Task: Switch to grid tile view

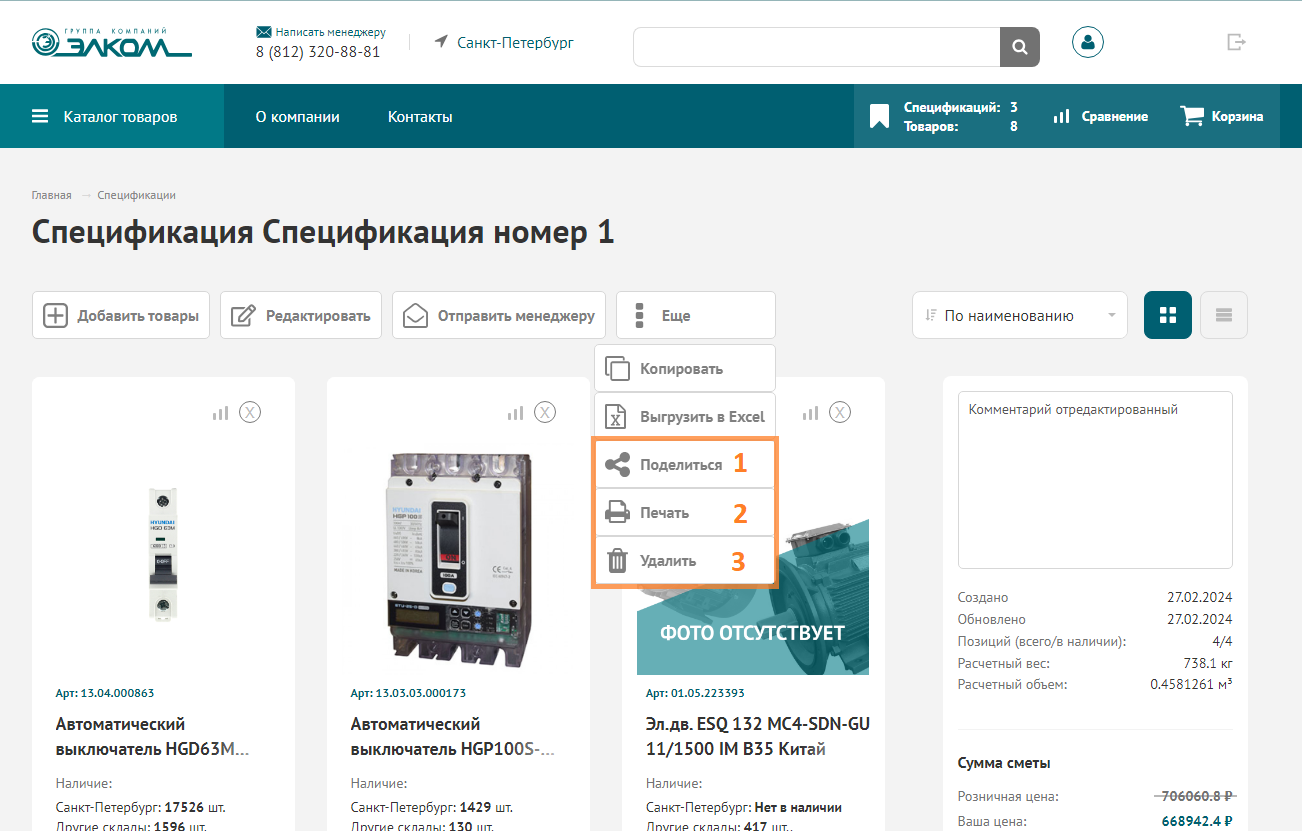Action: coord(1167,315)
